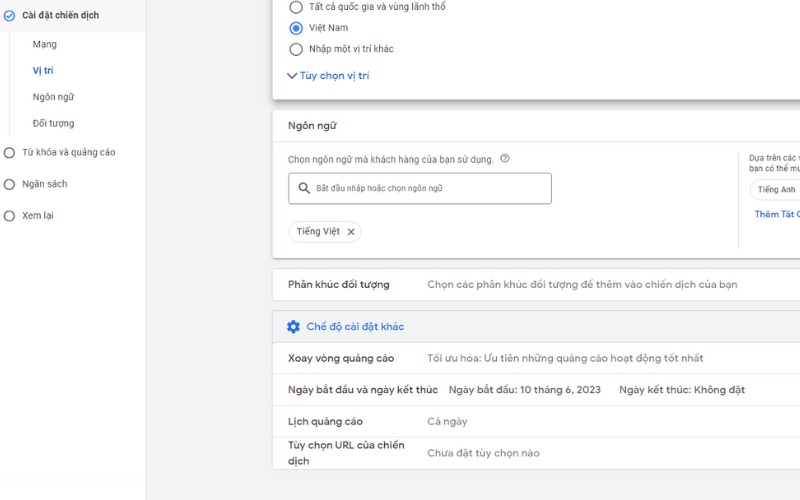Screen dimensions: 800x500
Task: Choose Nhập một vị trí khác option
Action: 296,49
